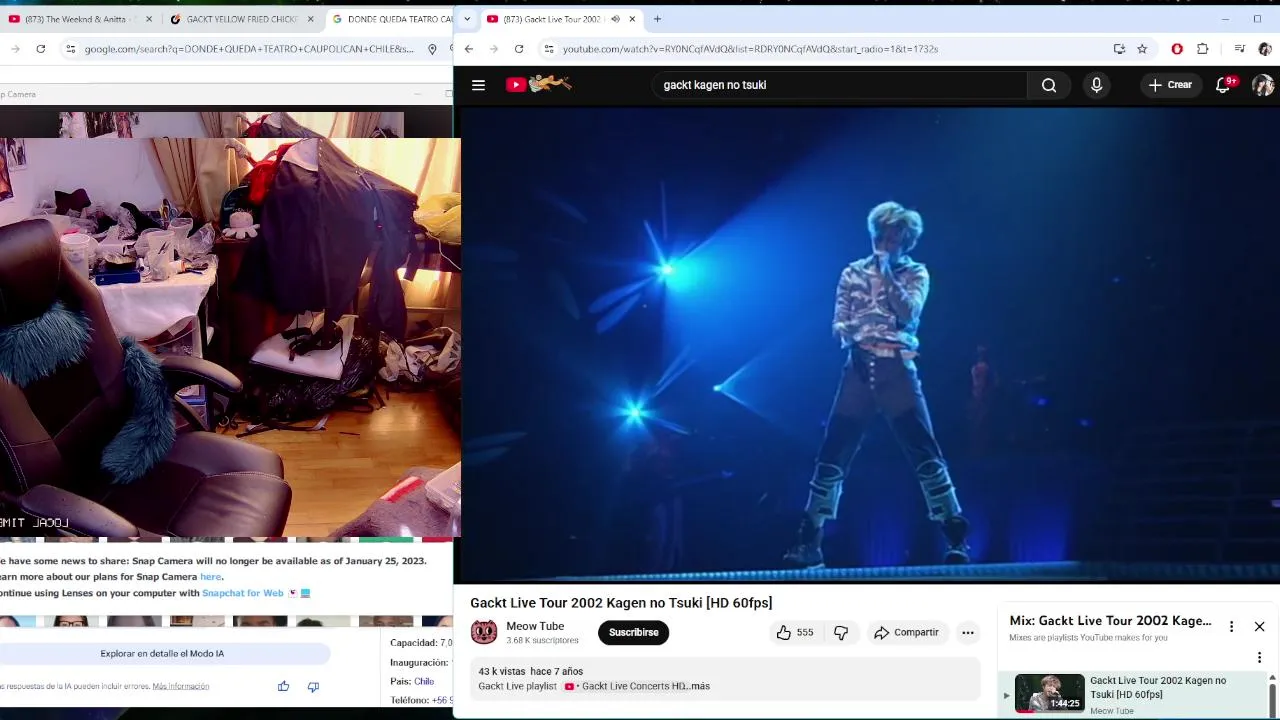
Task: Thumbs-up the Google AI answer
Action: [x=283, y=686]
